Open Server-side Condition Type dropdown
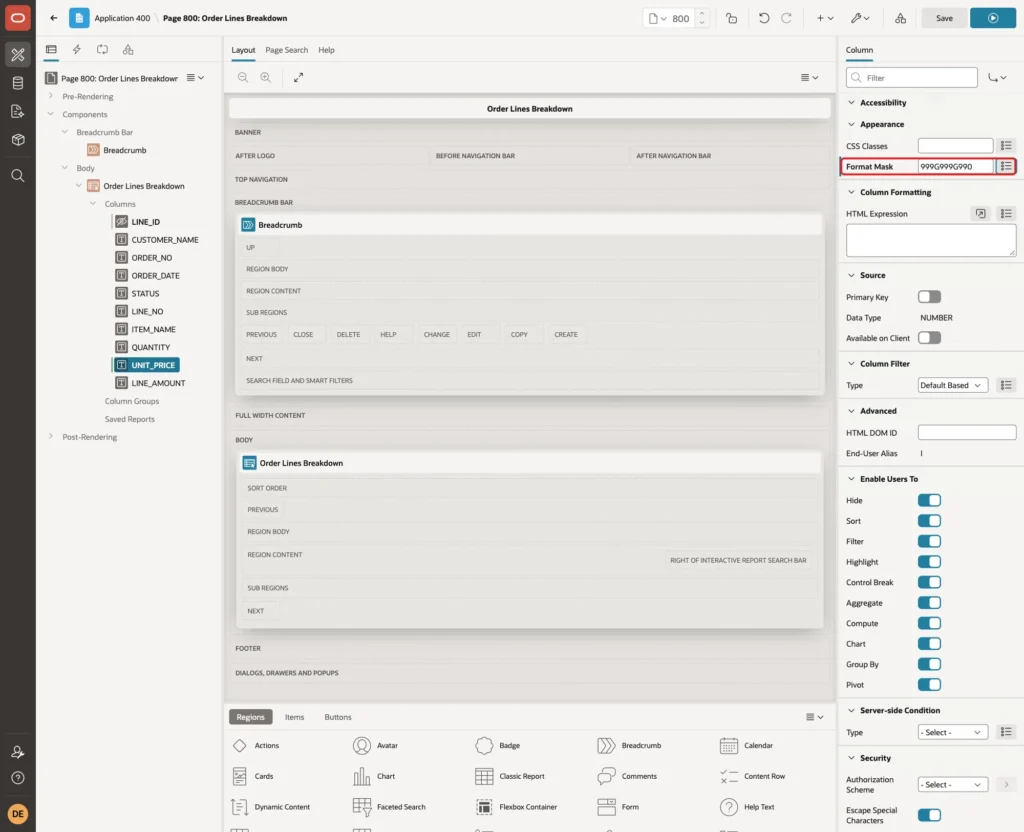Image resolution: width=1024 pixels, height=832 pixels. click(952, 732)
